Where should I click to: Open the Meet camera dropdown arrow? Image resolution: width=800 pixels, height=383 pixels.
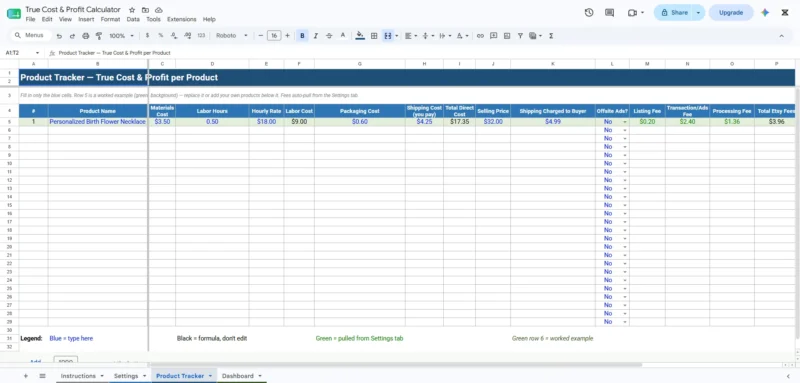(x=642, y=13)
